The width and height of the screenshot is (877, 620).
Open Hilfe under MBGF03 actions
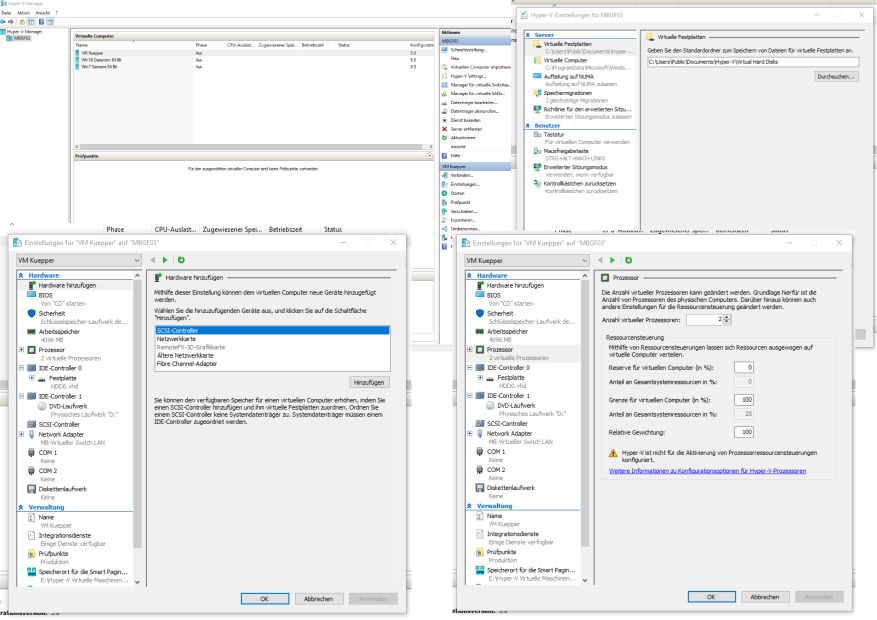[455, 155]
